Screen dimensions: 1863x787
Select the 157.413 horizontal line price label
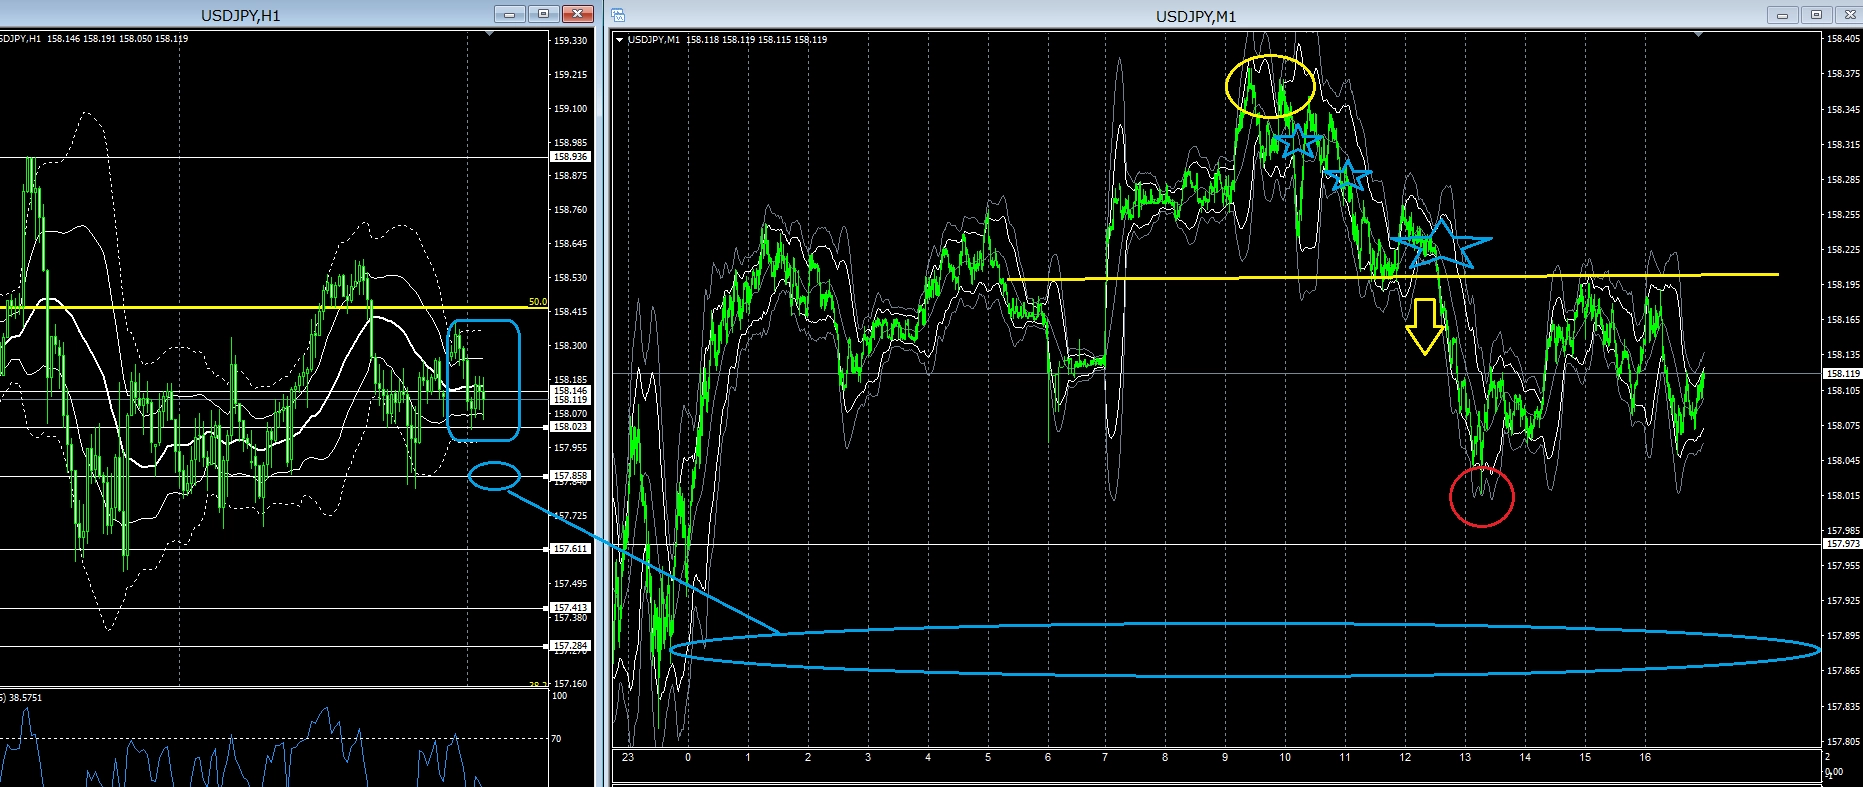click(571, 608)
